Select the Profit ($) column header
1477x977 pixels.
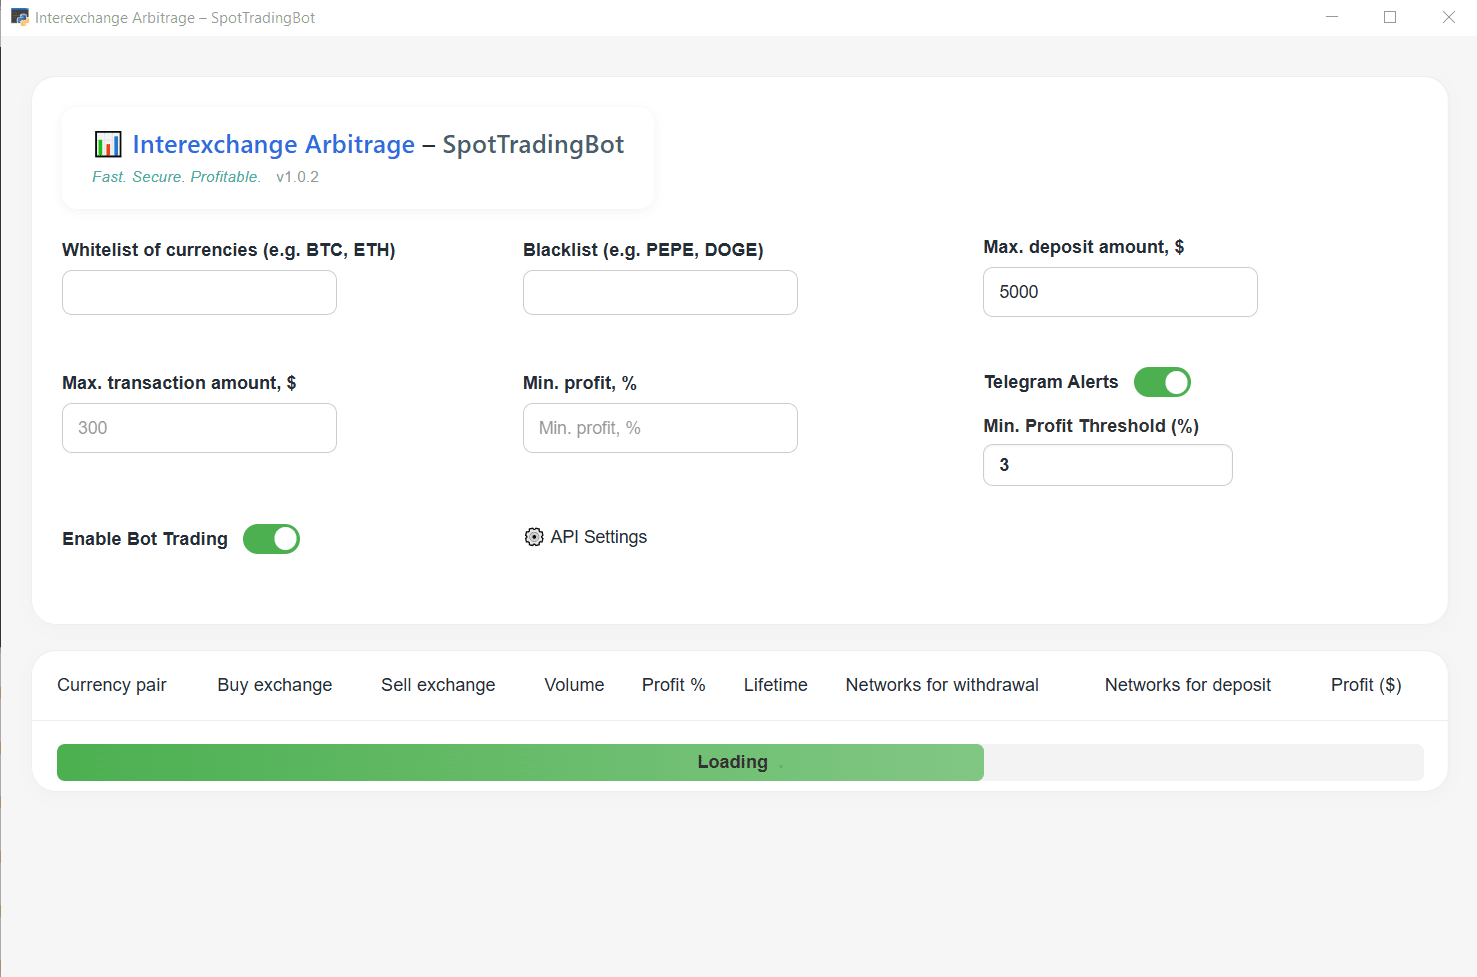(x=1365, y=685)
